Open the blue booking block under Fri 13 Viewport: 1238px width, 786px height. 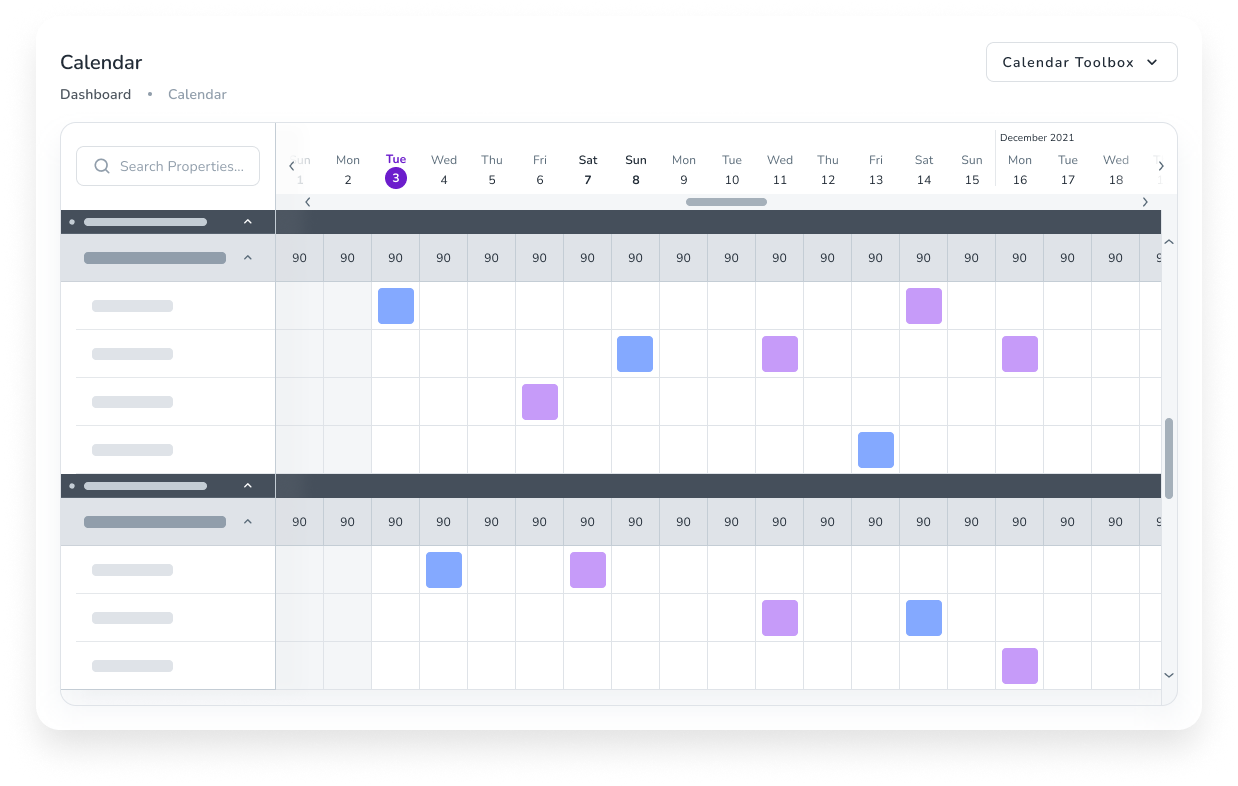876,450
